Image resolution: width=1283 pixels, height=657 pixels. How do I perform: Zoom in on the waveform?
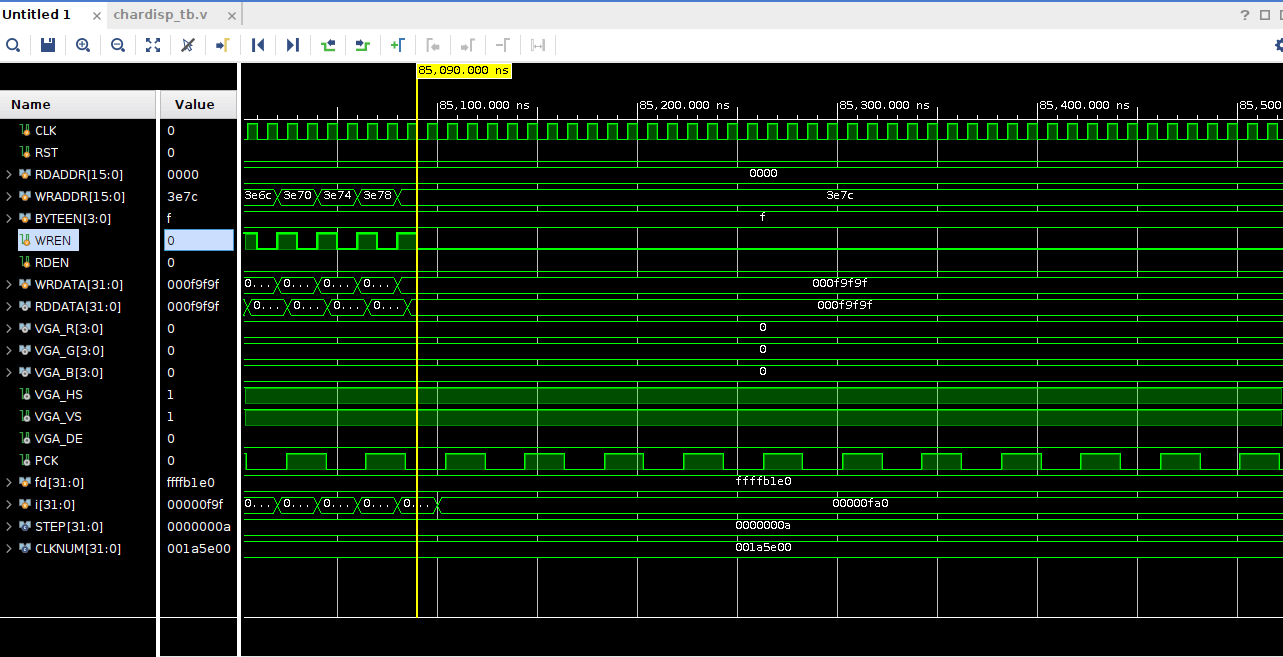point(83,45)
